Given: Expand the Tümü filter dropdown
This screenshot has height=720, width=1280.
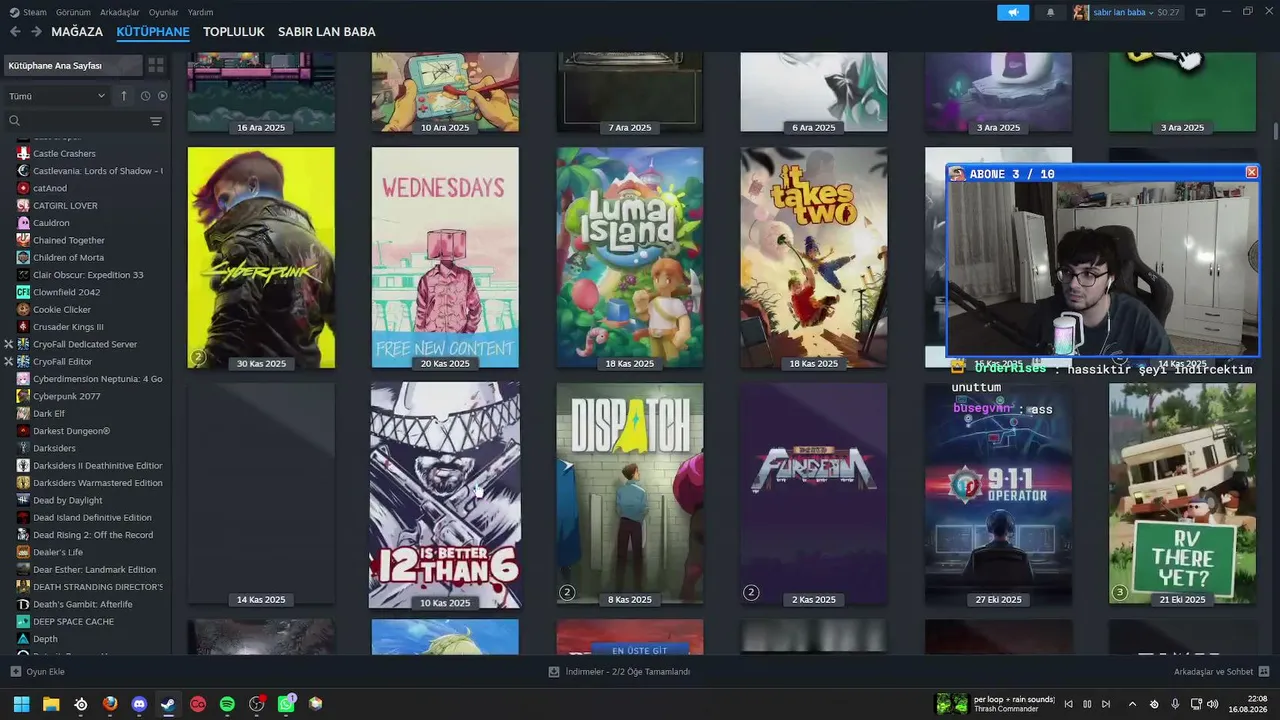Looking at the screenshot, I should (x=57, y=96).
